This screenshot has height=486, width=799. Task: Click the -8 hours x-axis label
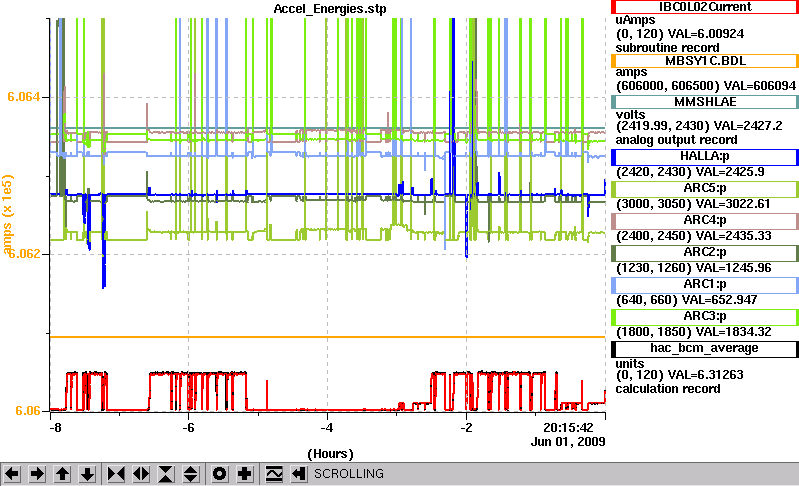[55, 428]
